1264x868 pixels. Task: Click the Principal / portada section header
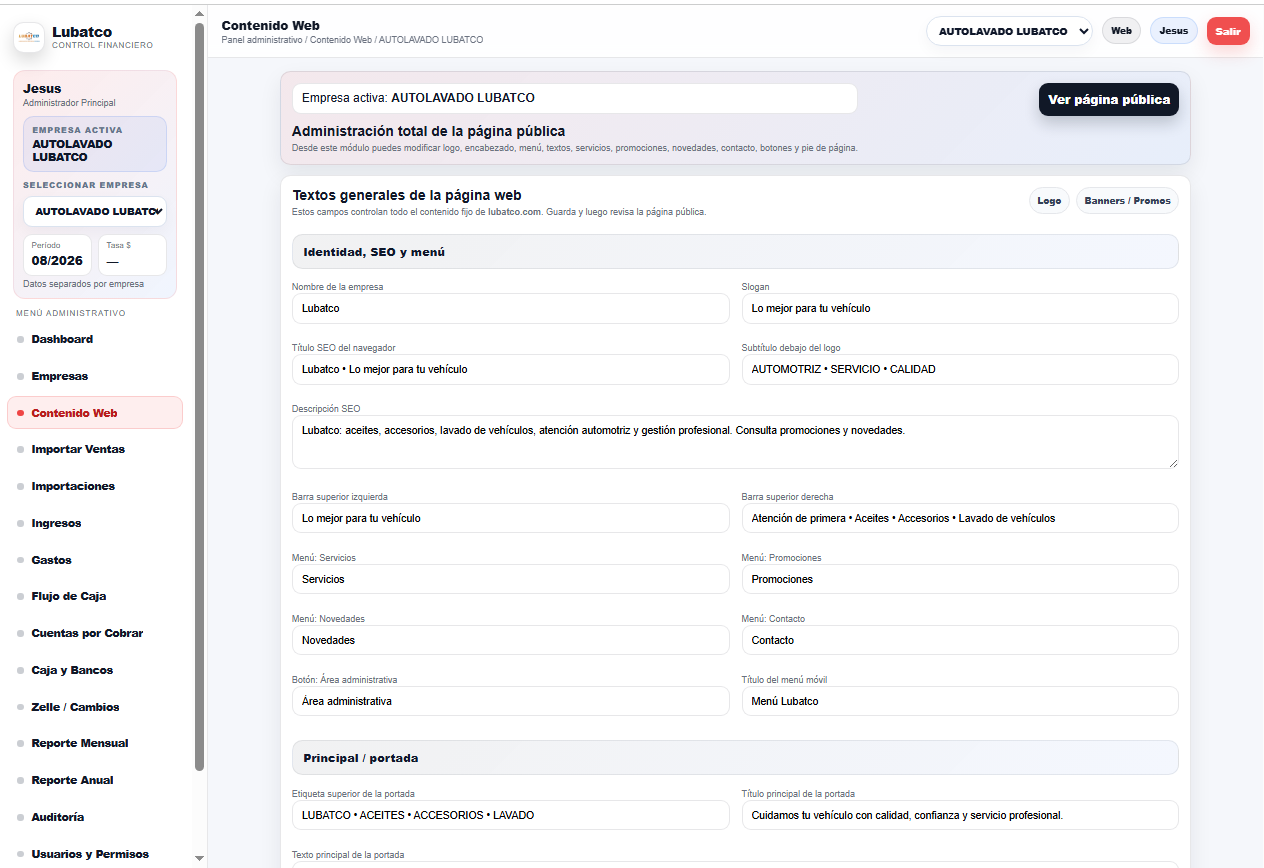(735, 758)
